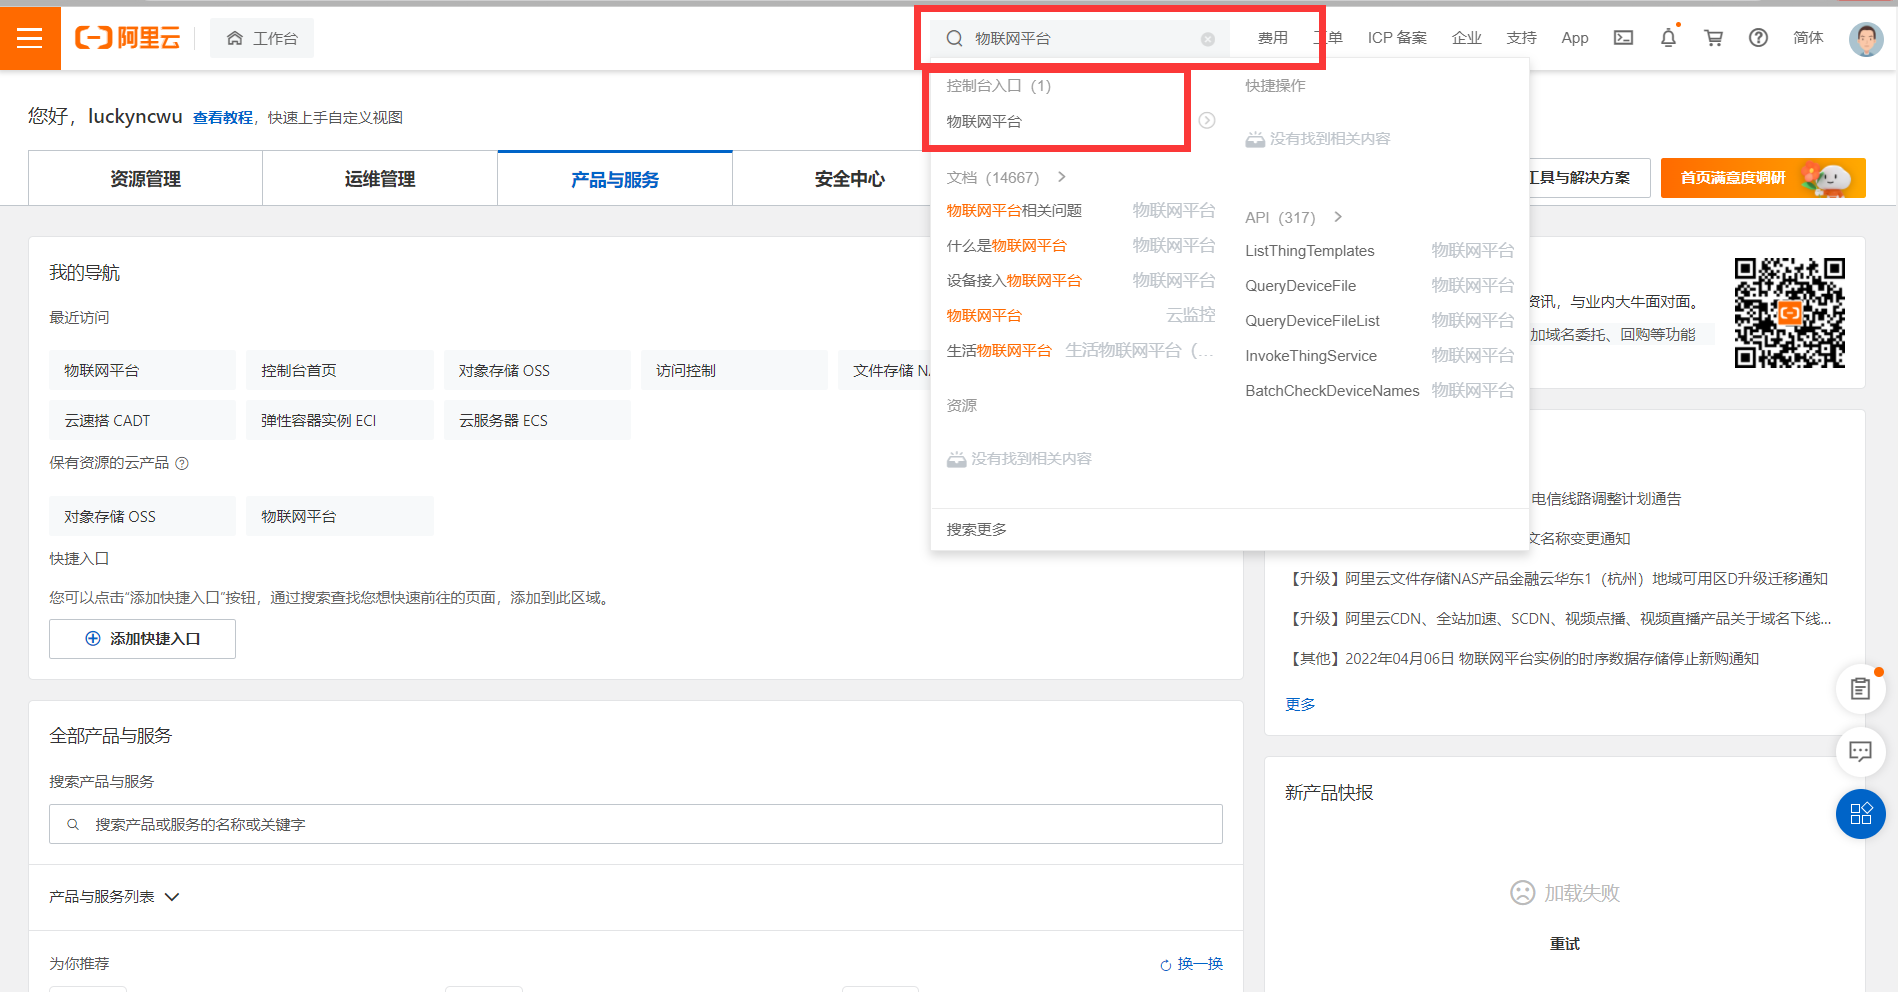Click the user avatar
Viewport: 1898px width, 992px height.
click(1866, 37)
